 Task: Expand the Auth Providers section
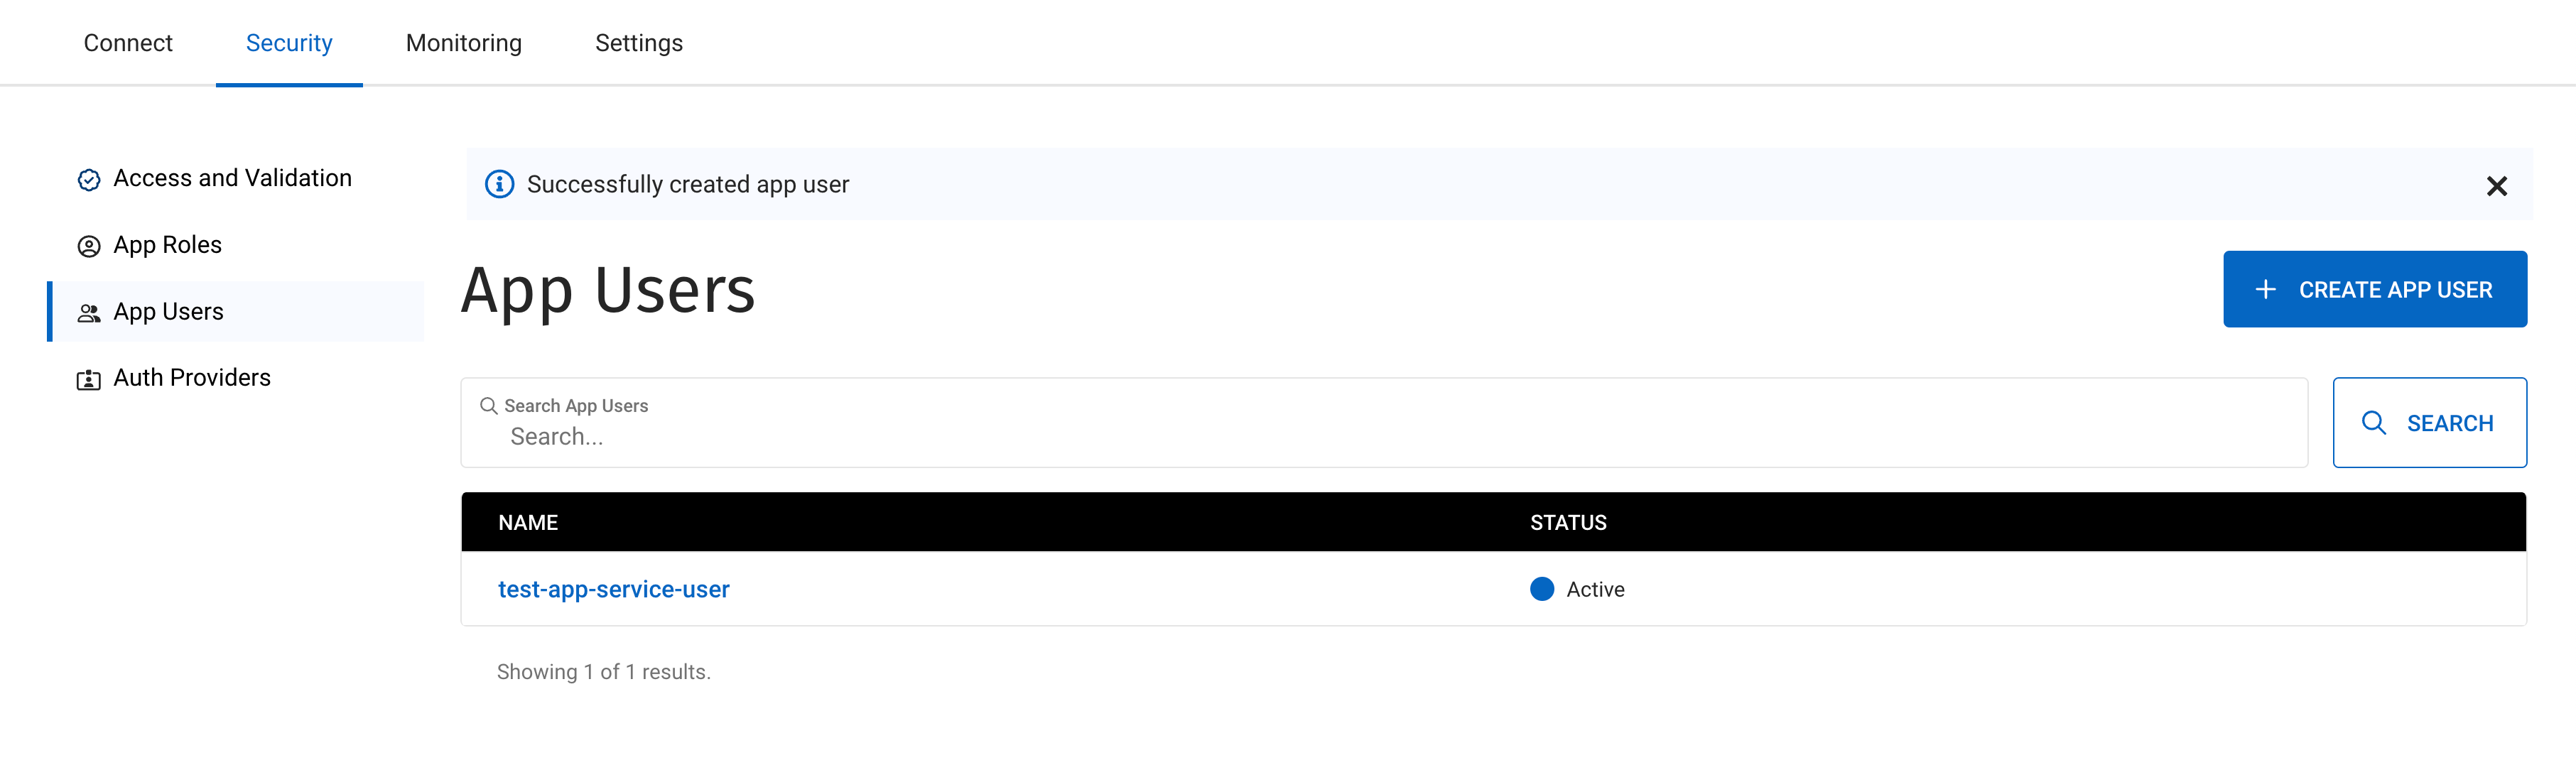click(x=191, y=377)
